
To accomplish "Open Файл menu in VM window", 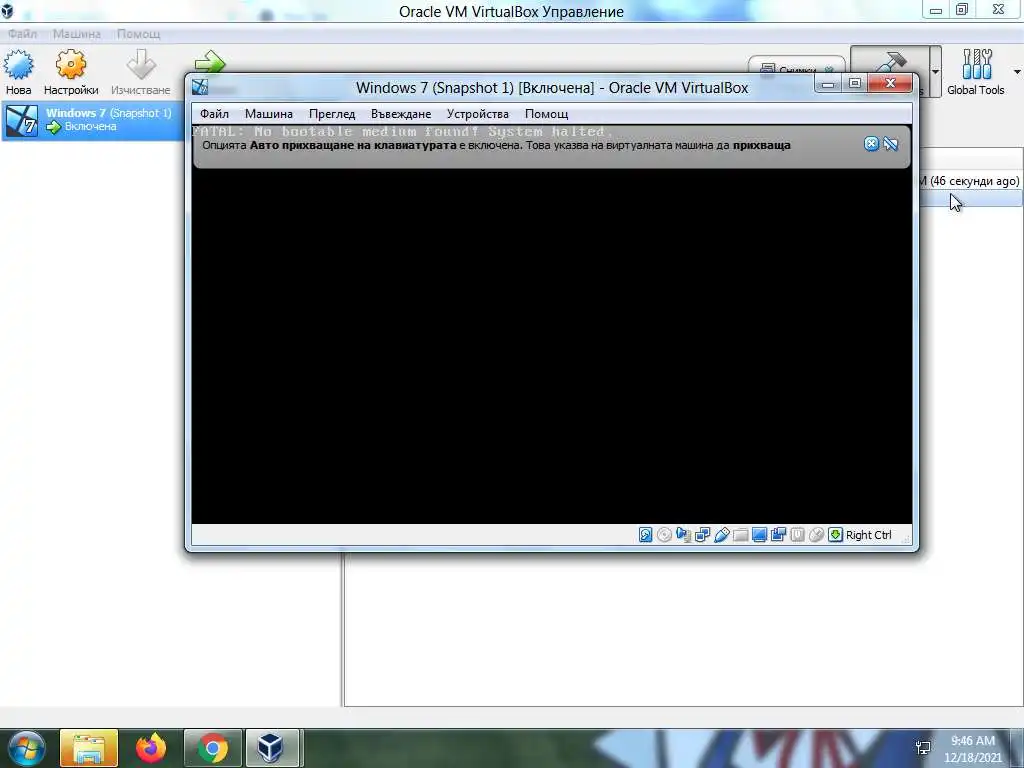I will point(214,114).
